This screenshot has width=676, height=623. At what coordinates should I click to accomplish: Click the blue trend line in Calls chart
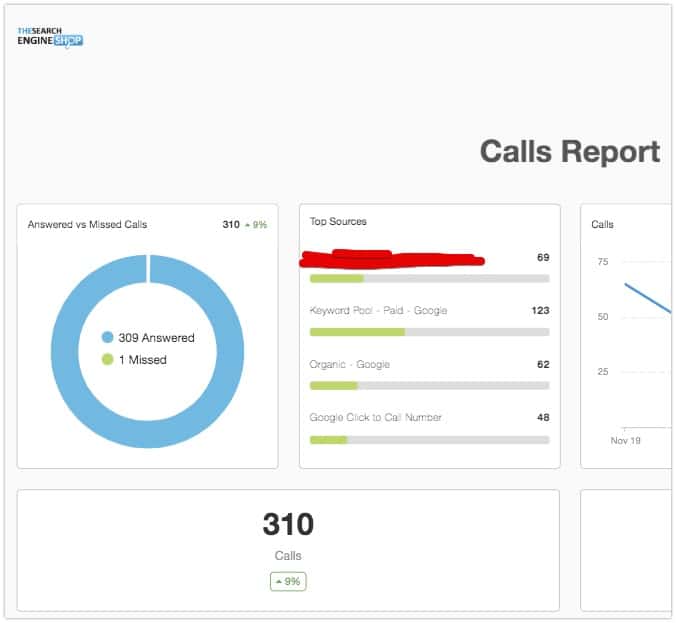[648, 297]
